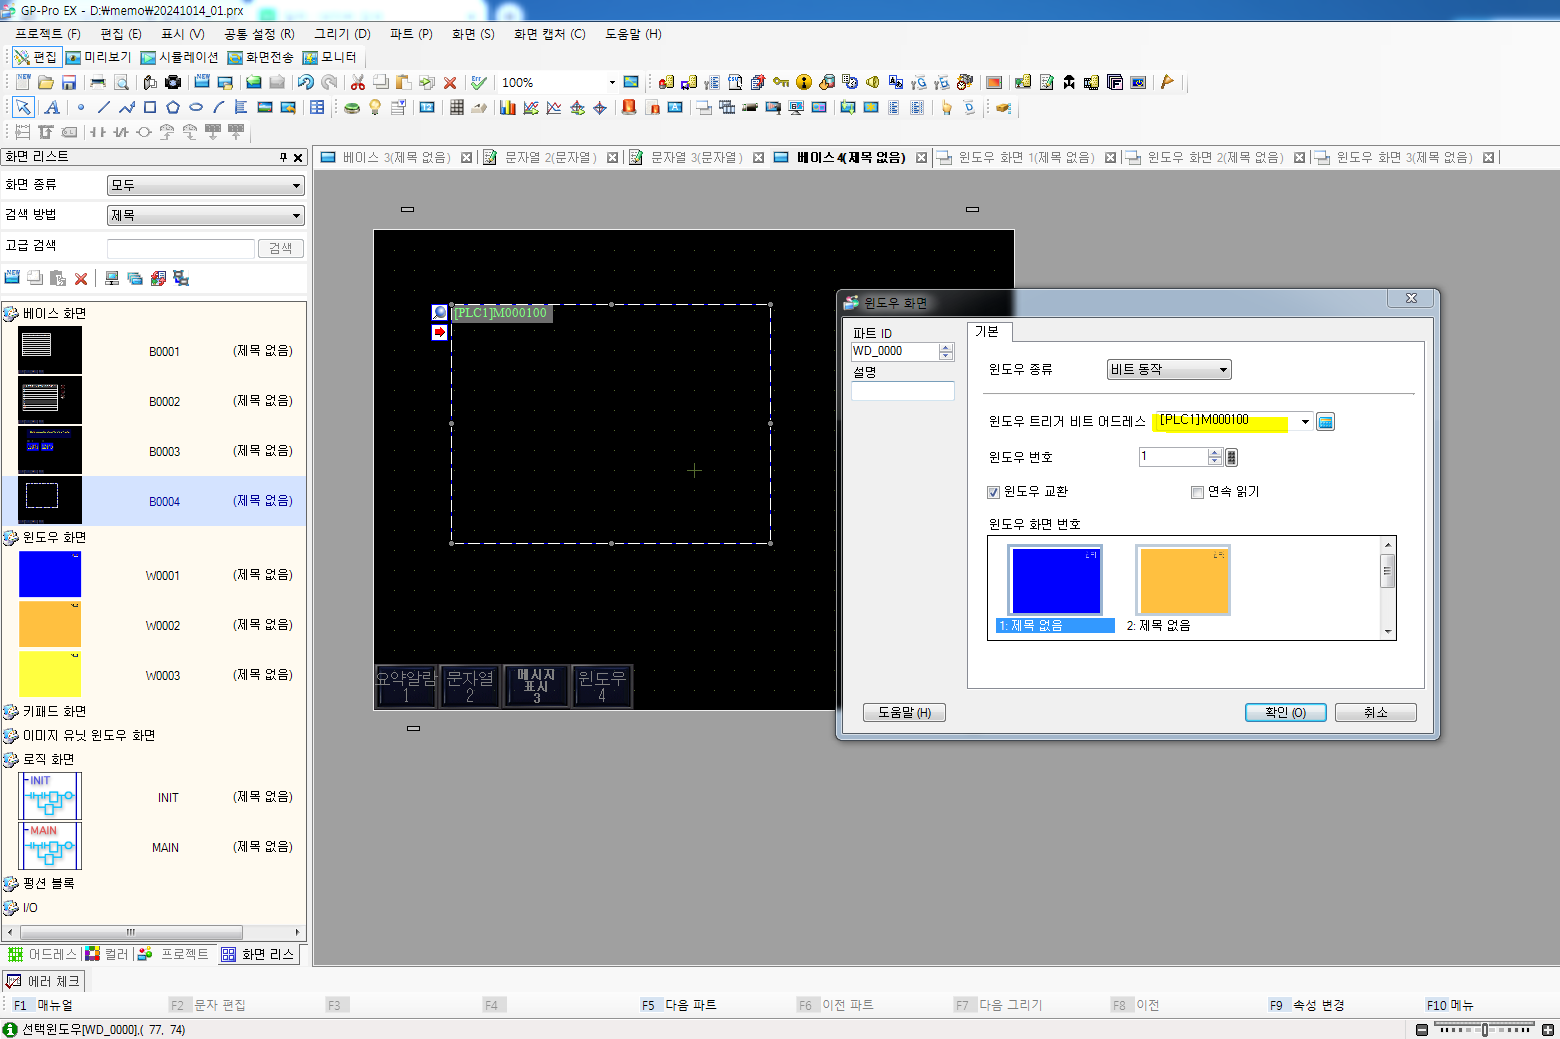Click the address browse icon beside trigger address
This screenshot has height=1039, width=1560.
point(1325,422)
